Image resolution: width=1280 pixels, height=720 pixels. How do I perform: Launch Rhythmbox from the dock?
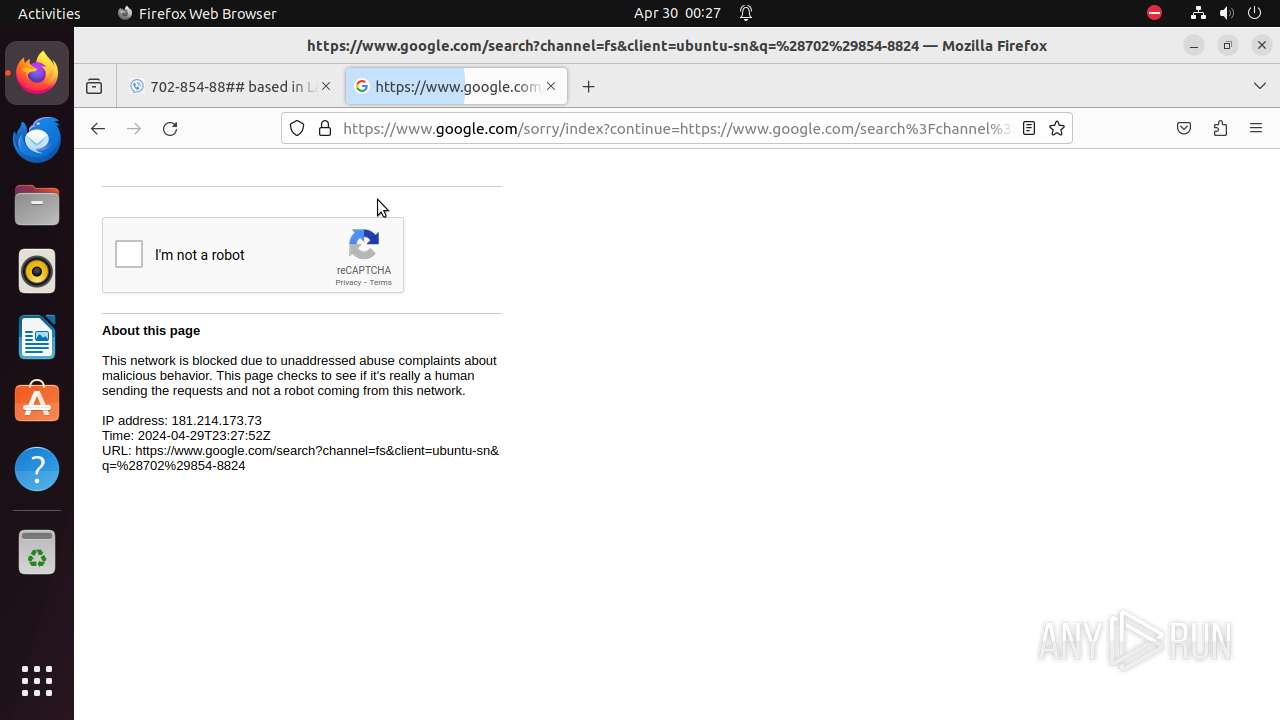(37, 271)
